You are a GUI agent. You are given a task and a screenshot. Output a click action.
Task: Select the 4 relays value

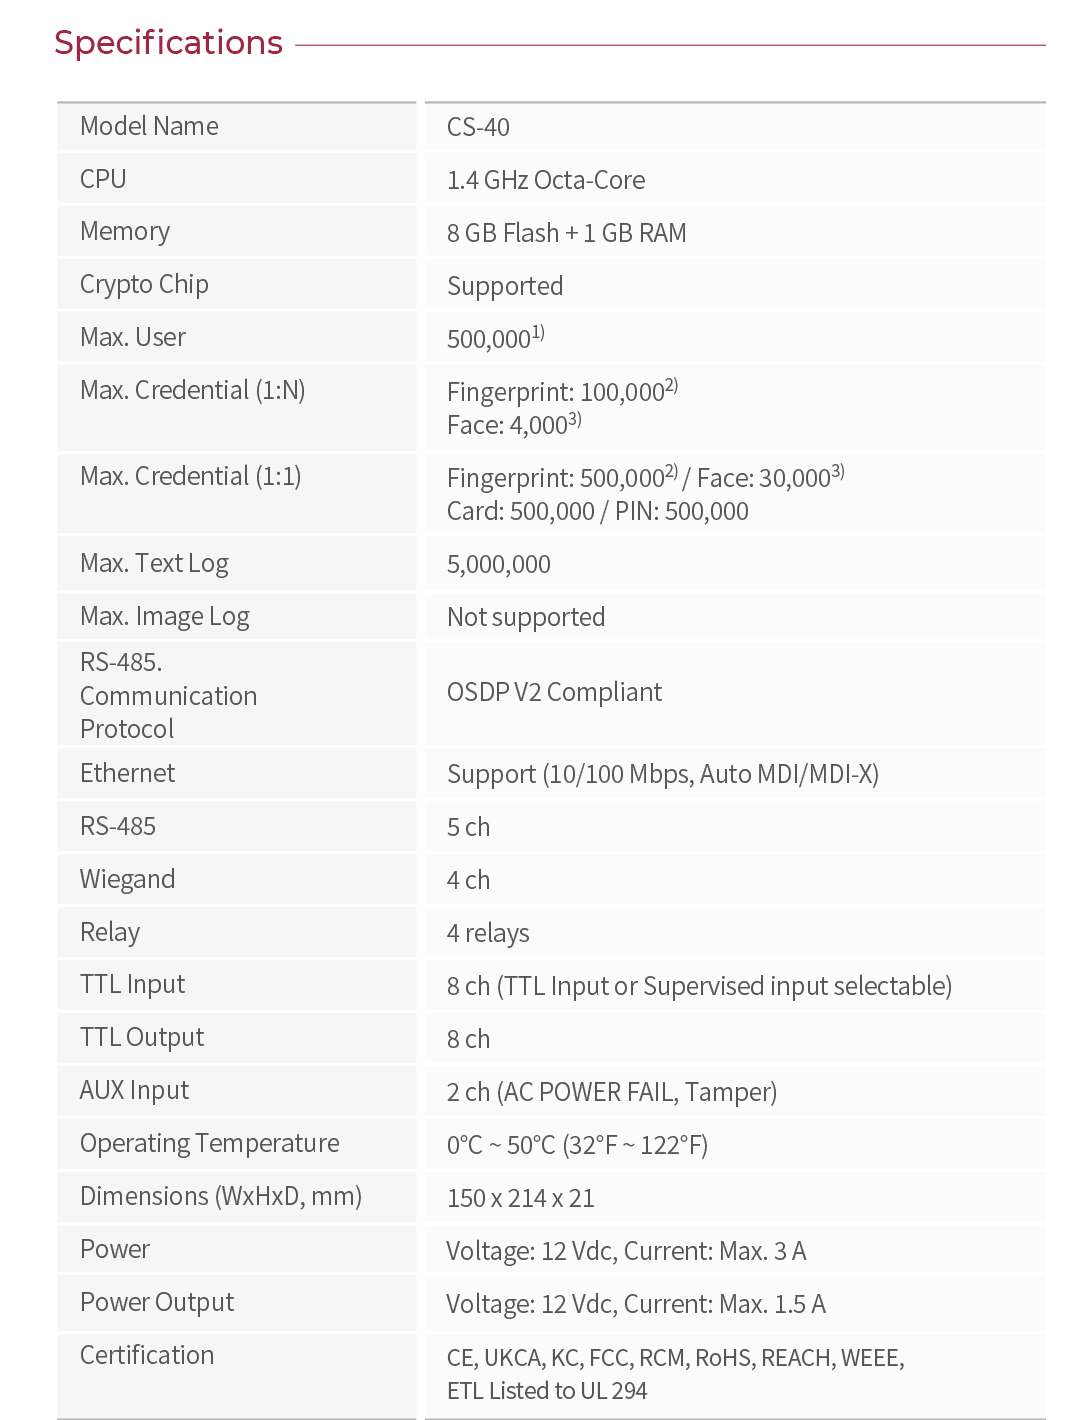(488, 933)
